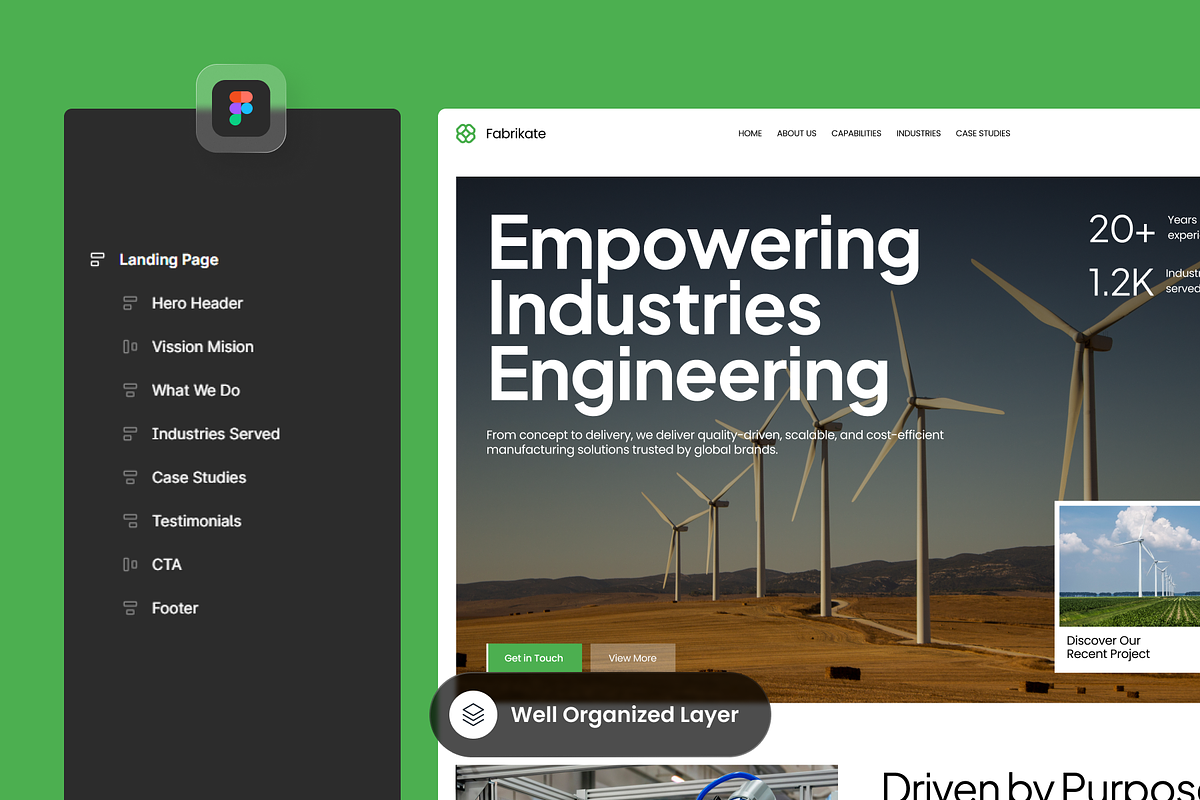Screen dimensions: 1200x800
Task: Open the ABOUT US nav item
Action: (797, 133)
